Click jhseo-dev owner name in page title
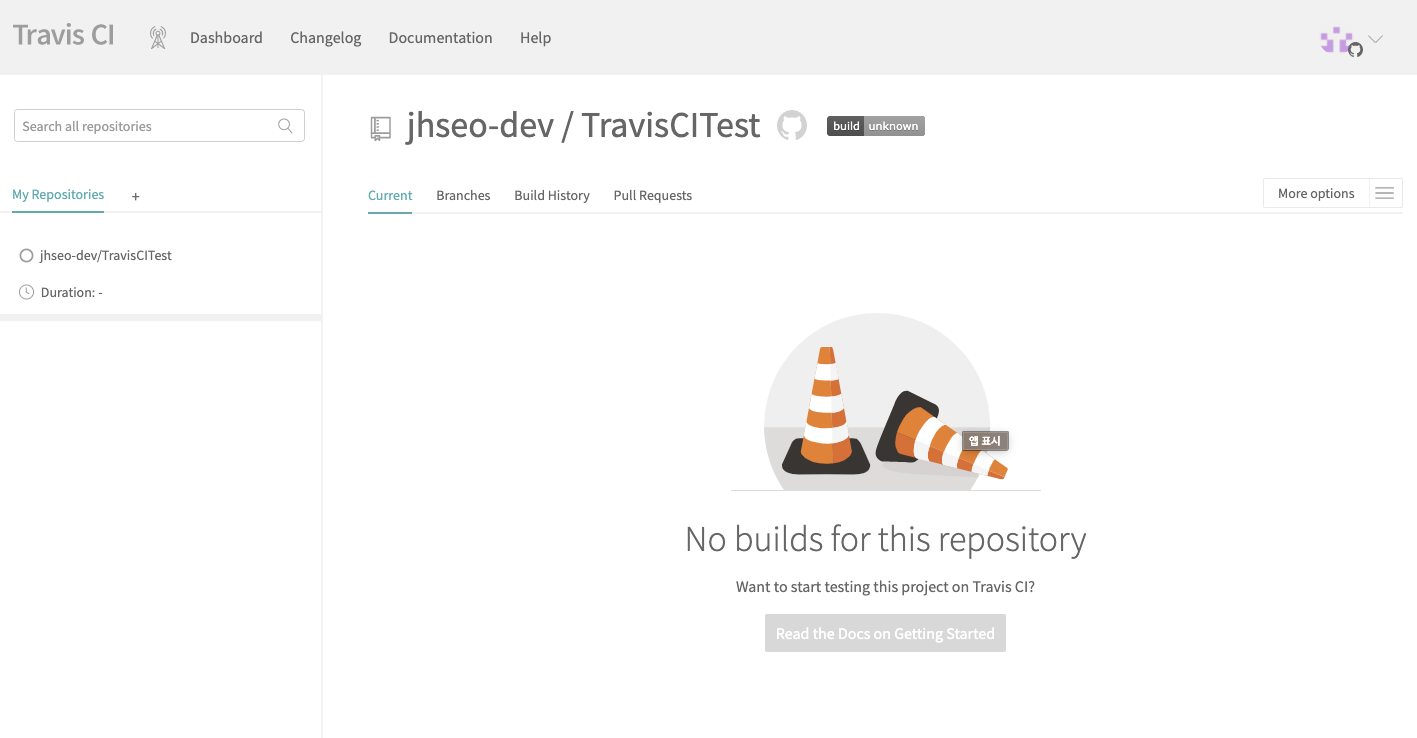The width and height of the screenshot is (1417, 738). (480, 126)
